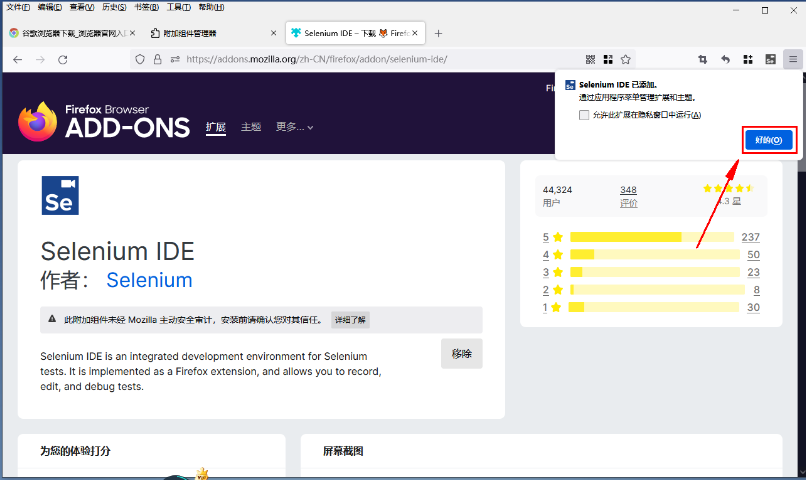Click the page vertical scrollbar
The image size is (806, 480).
pos(802,272)
